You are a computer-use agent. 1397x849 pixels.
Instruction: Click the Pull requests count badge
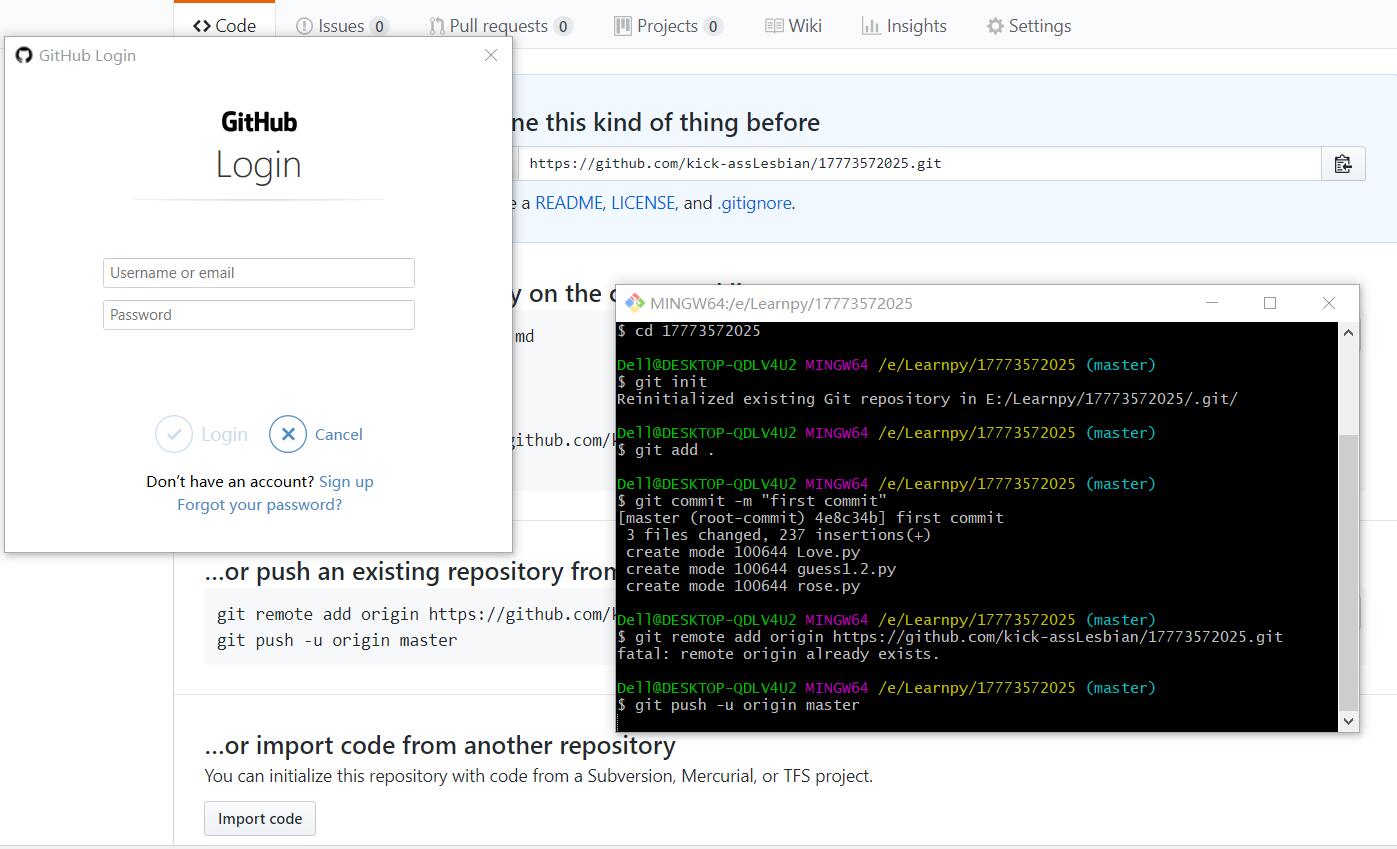point(563,27)
